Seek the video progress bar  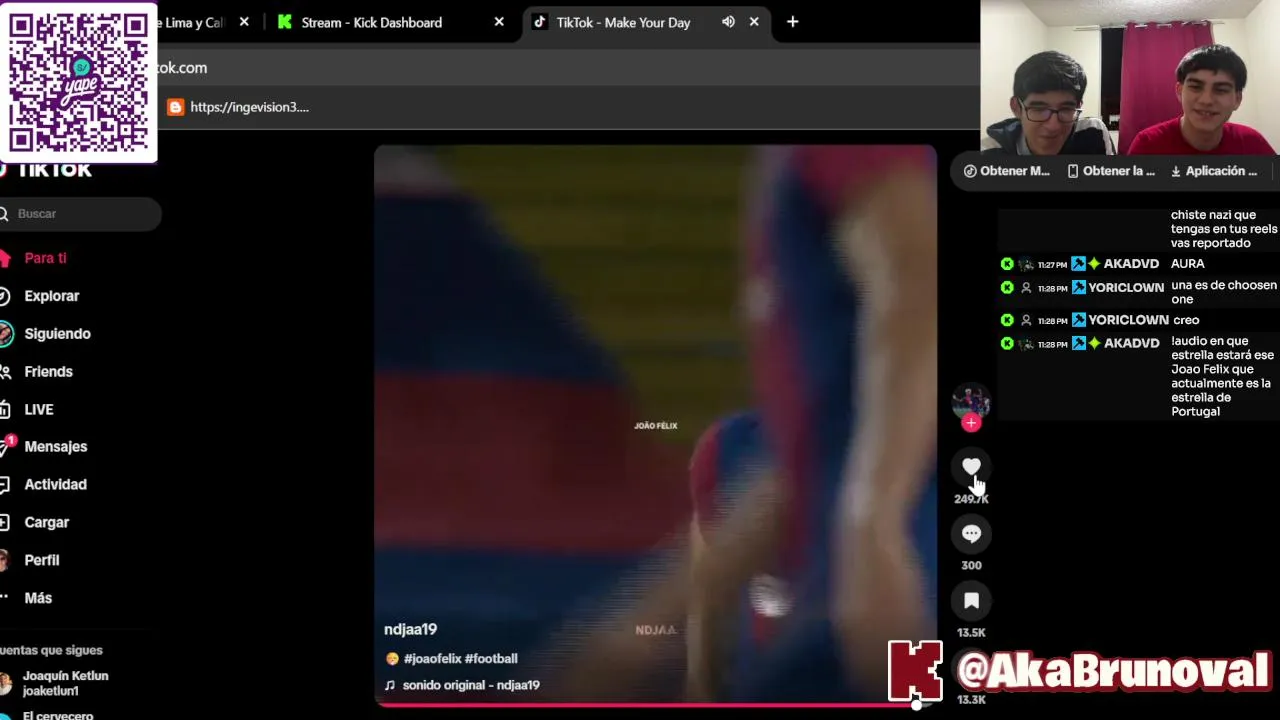click(x=655, y=704)
